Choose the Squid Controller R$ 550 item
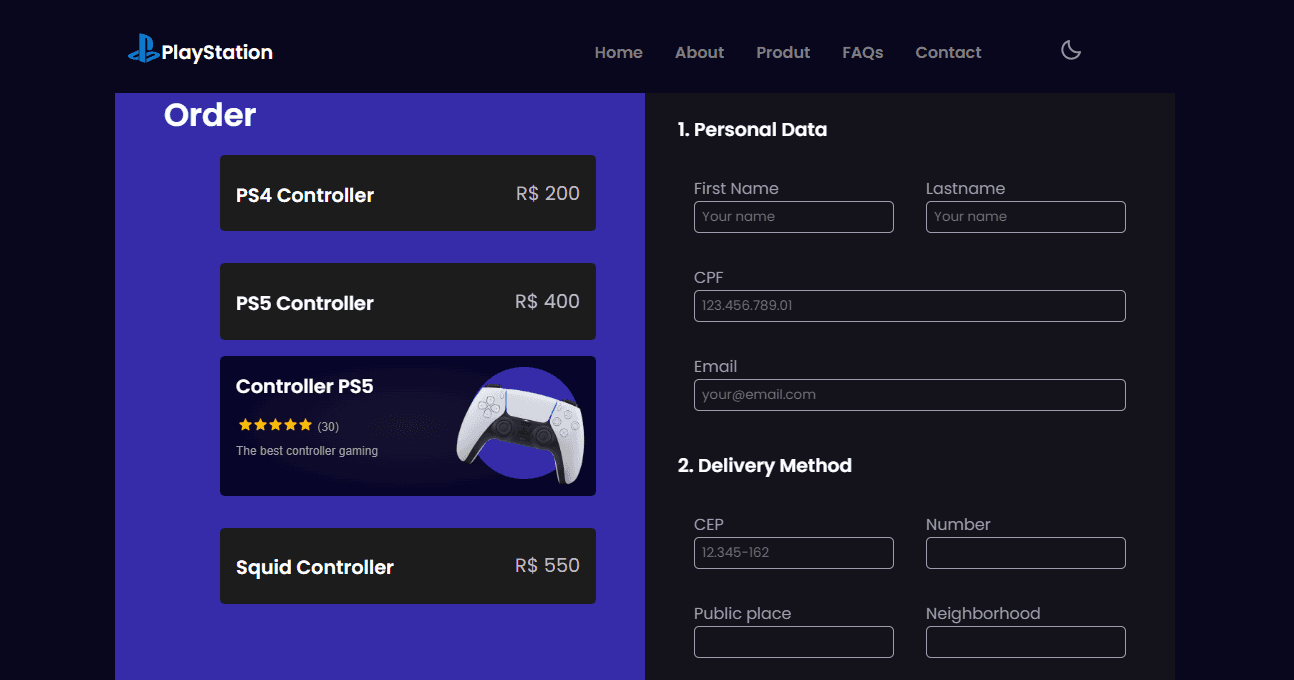The image size is (1294, 680). tap(408, 566)
